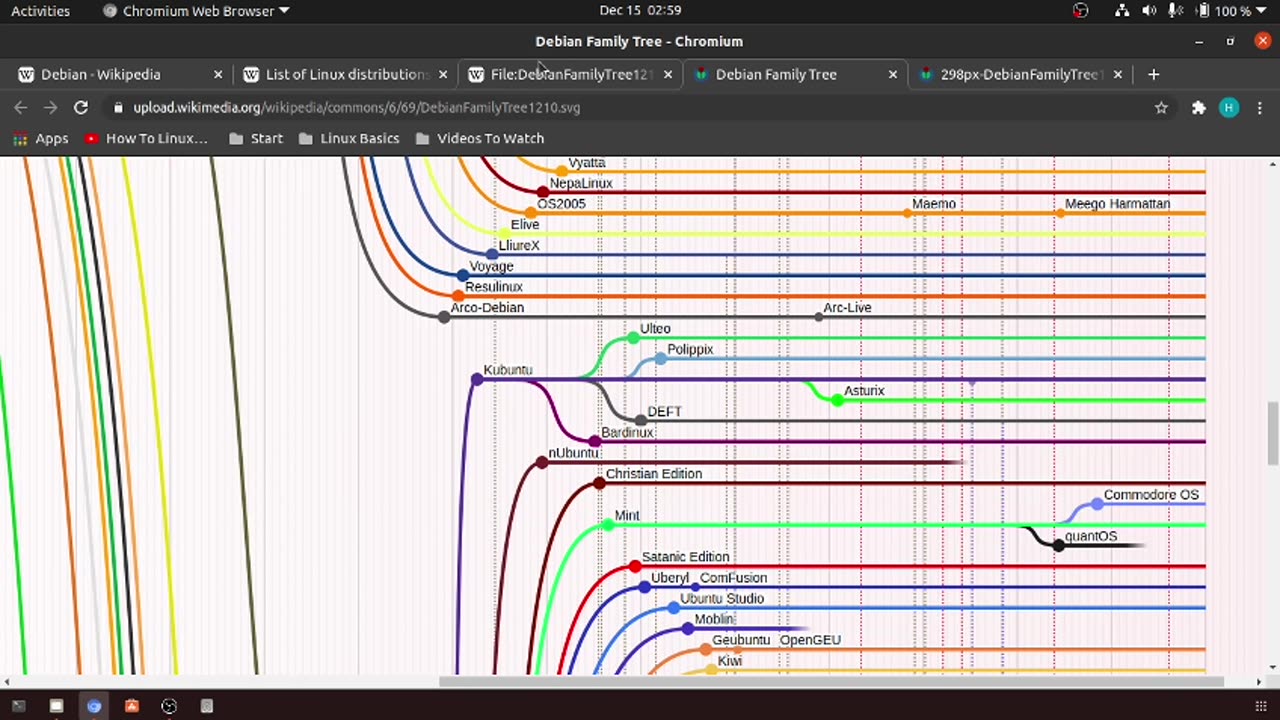Click the vertical scrollbar thumb
The width and height of the screenshot is (1280, 720).
click(x=1273, y=432)
